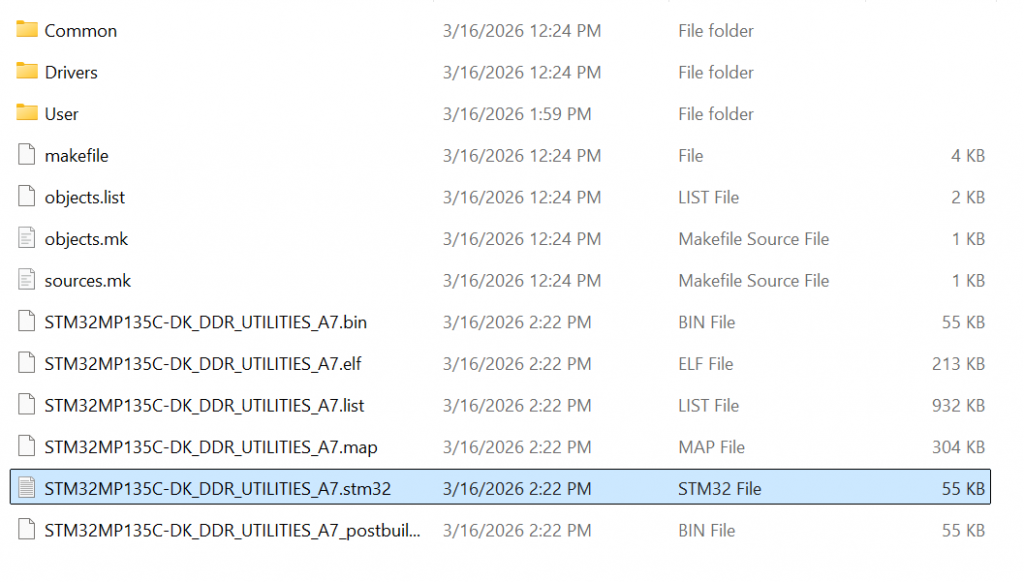Click the Drivers folder icon
The image size is (1024, 582).
[x=27, y=72]
